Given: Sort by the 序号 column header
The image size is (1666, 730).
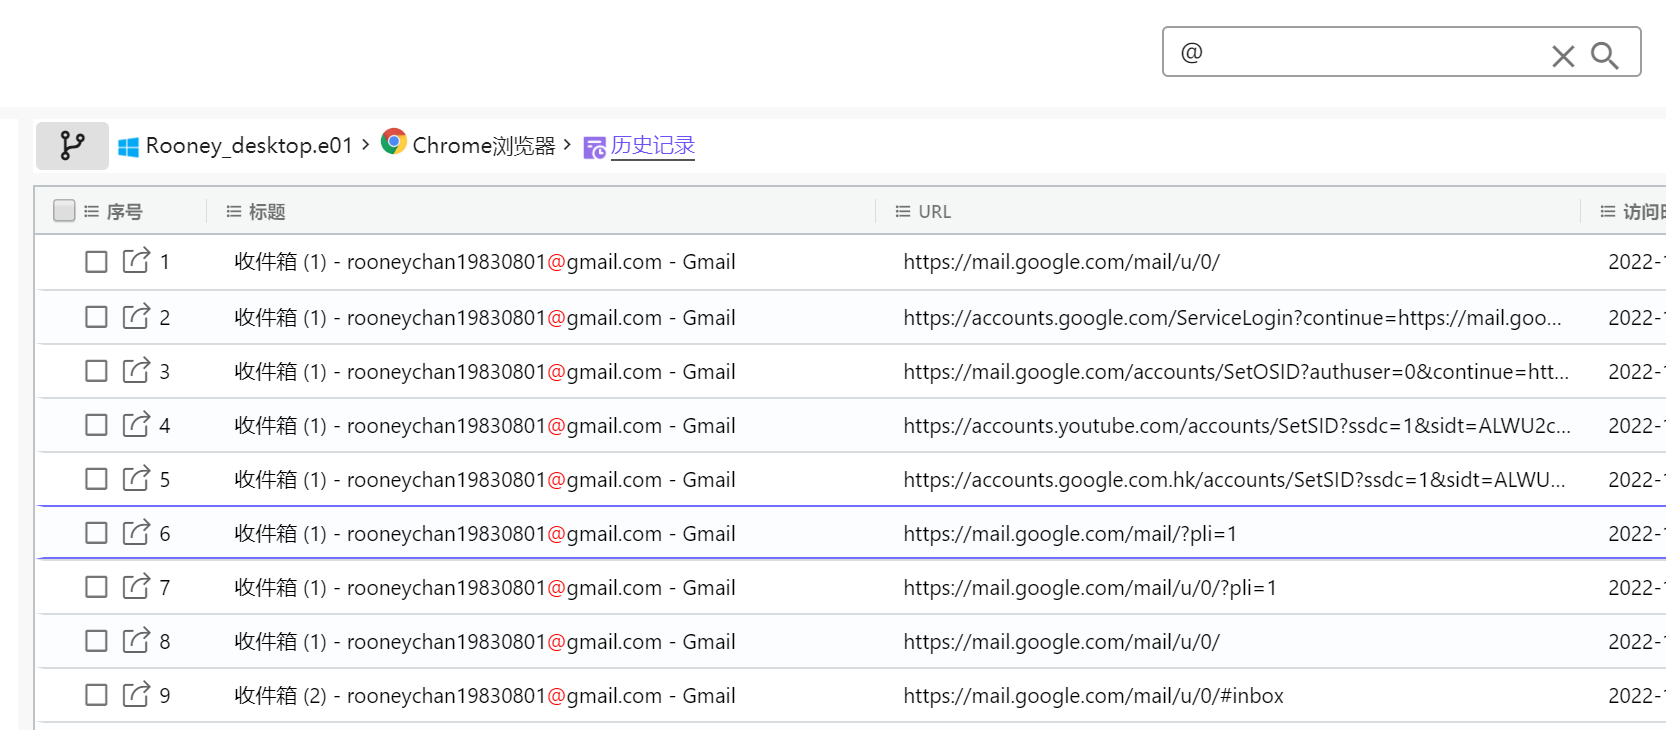Looking at the screenshot, I should pyautogui.click(x=125, y=211).
